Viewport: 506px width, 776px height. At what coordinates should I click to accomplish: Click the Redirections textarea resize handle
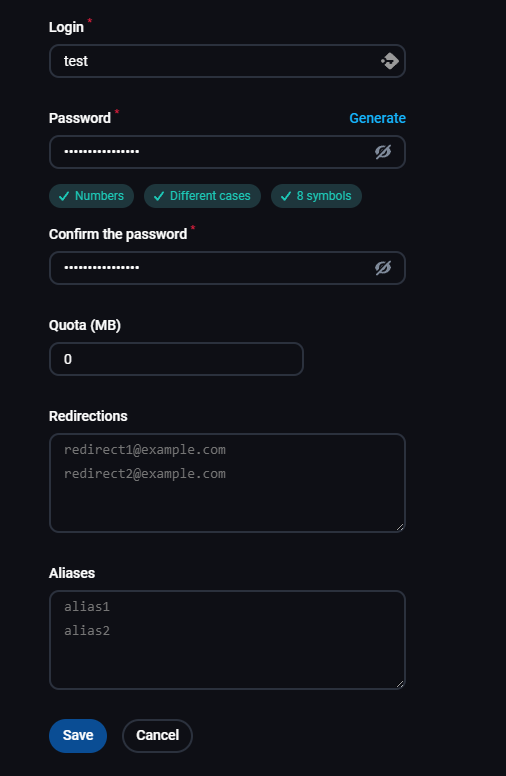click(400, 527)
